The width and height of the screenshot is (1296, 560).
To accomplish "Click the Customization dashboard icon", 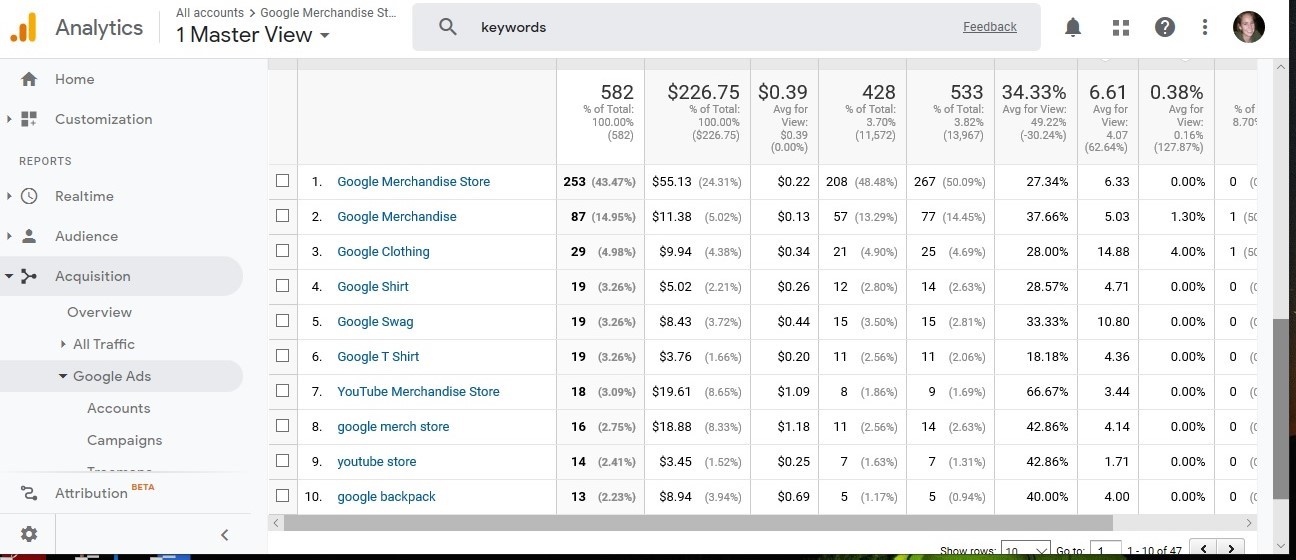I will click(x=29, y=119).
